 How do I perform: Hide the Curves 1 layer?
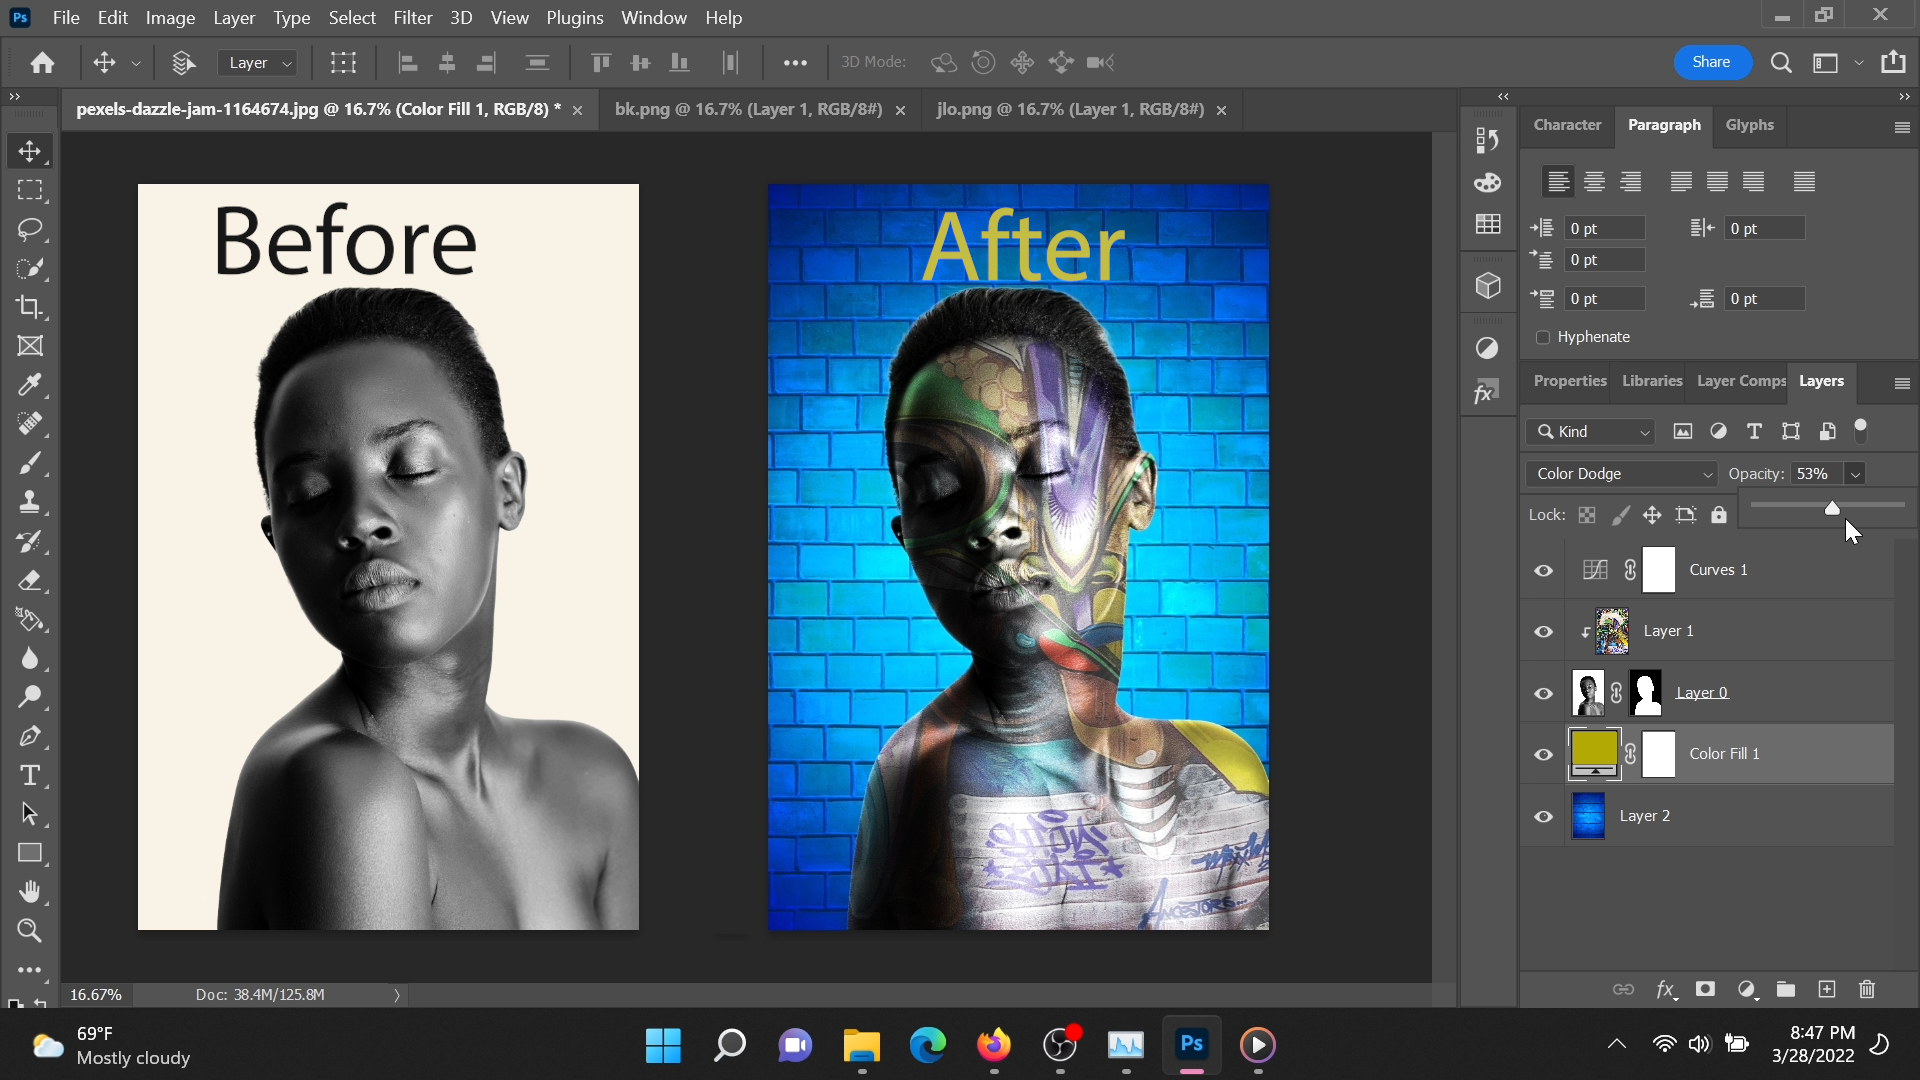(x=1543, y=570)
